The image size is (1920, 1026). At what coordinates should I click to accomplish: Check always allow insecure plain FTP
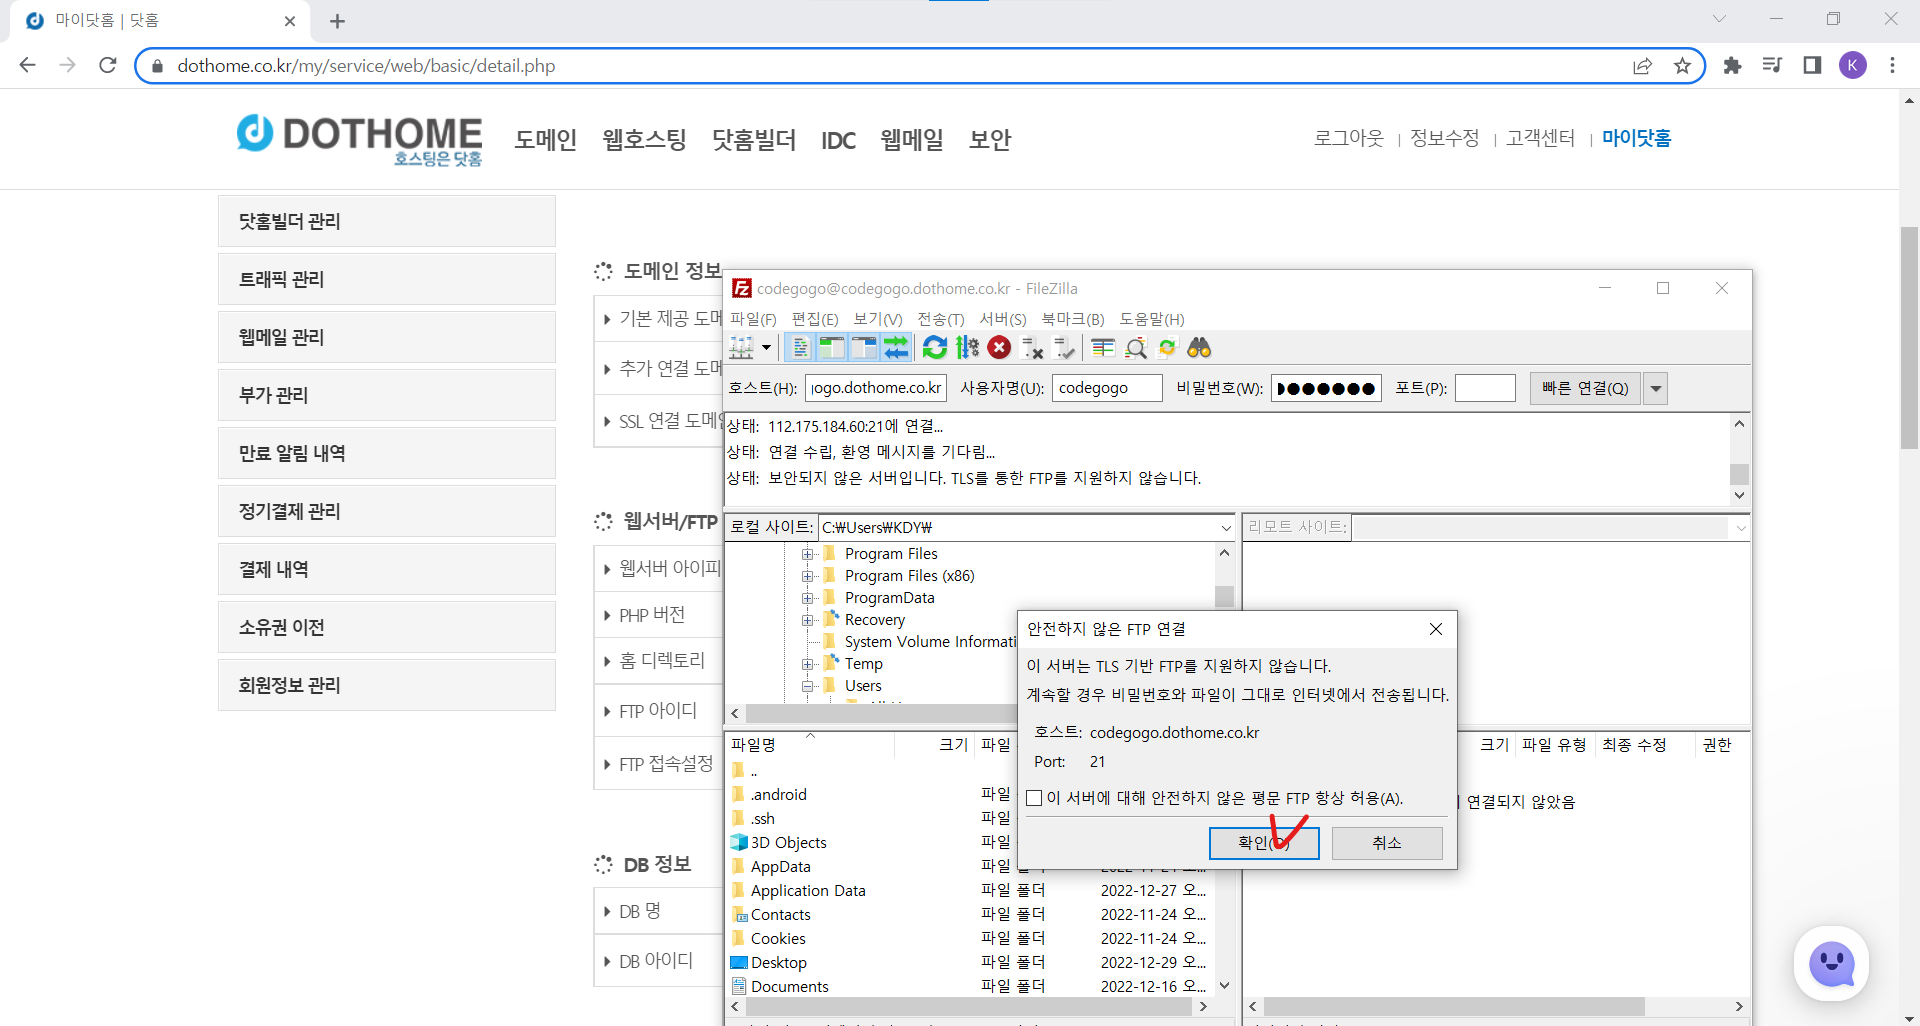[x=1035, y=798]
